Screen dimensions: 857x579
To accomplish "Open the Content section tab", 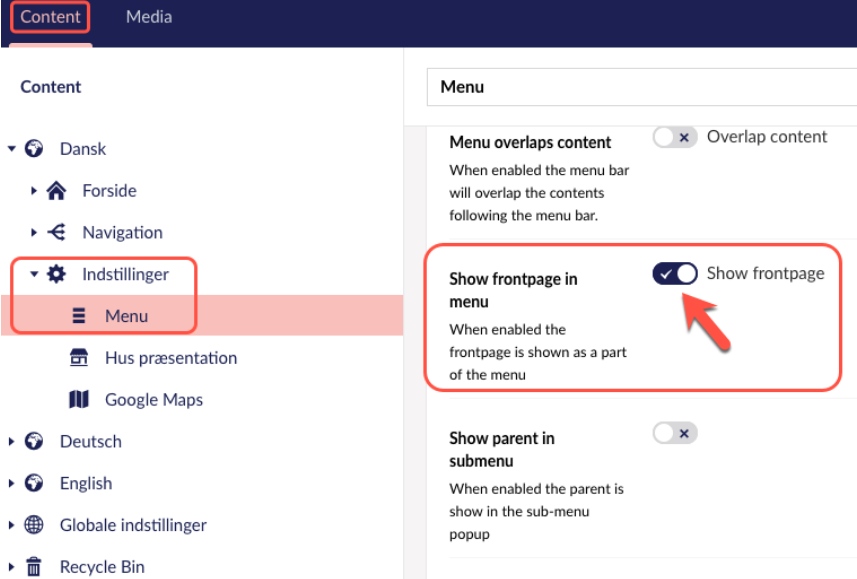I will pyautogui.click(x=50, y=16).
